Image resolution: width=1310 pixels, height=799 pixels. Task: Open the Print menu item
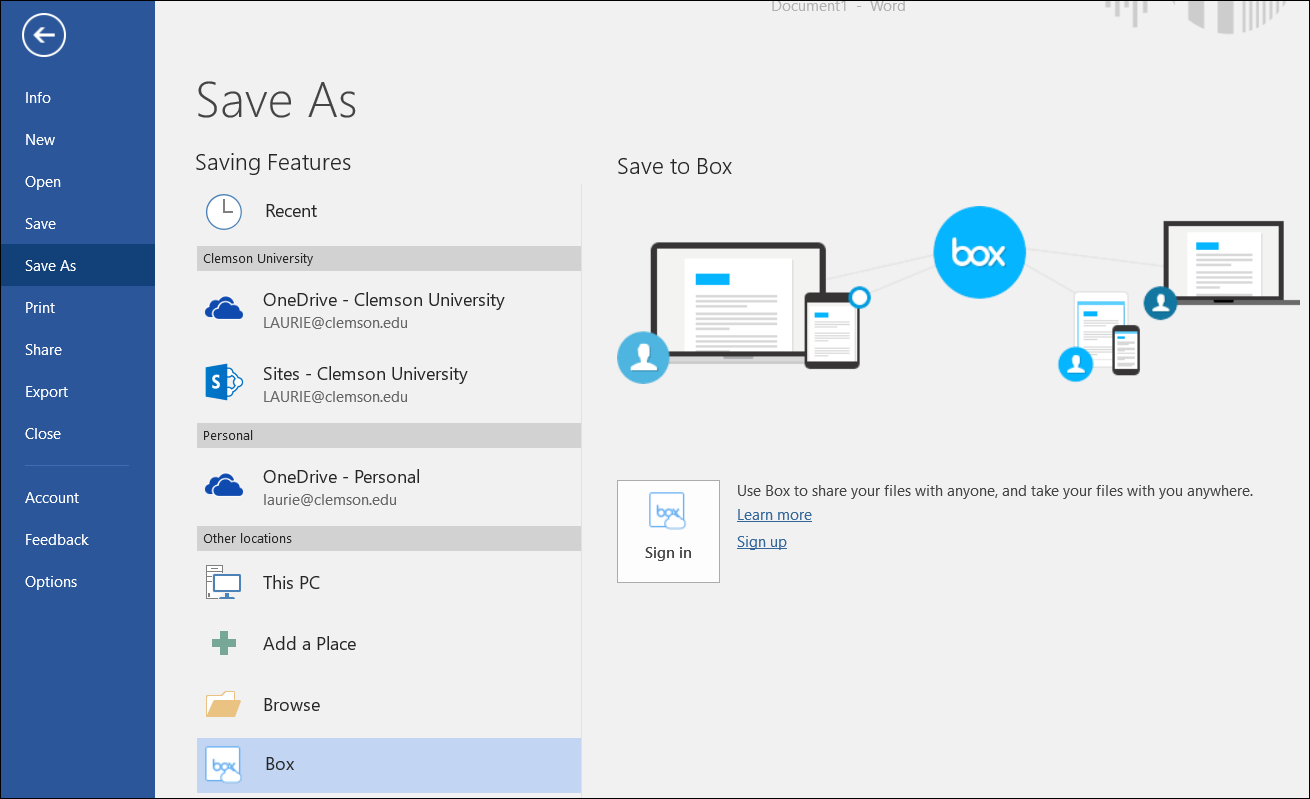click(x=39, y=307)
